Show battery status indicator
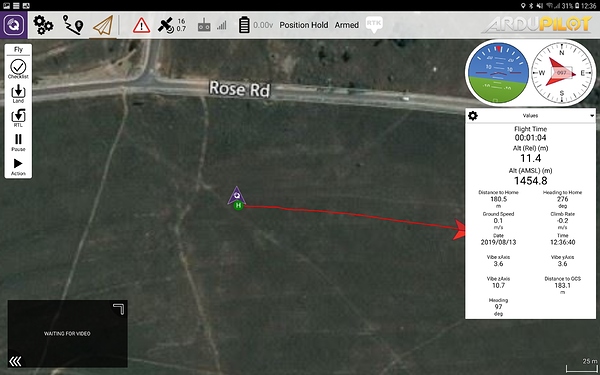600x375 pixels. click(256, 25)
